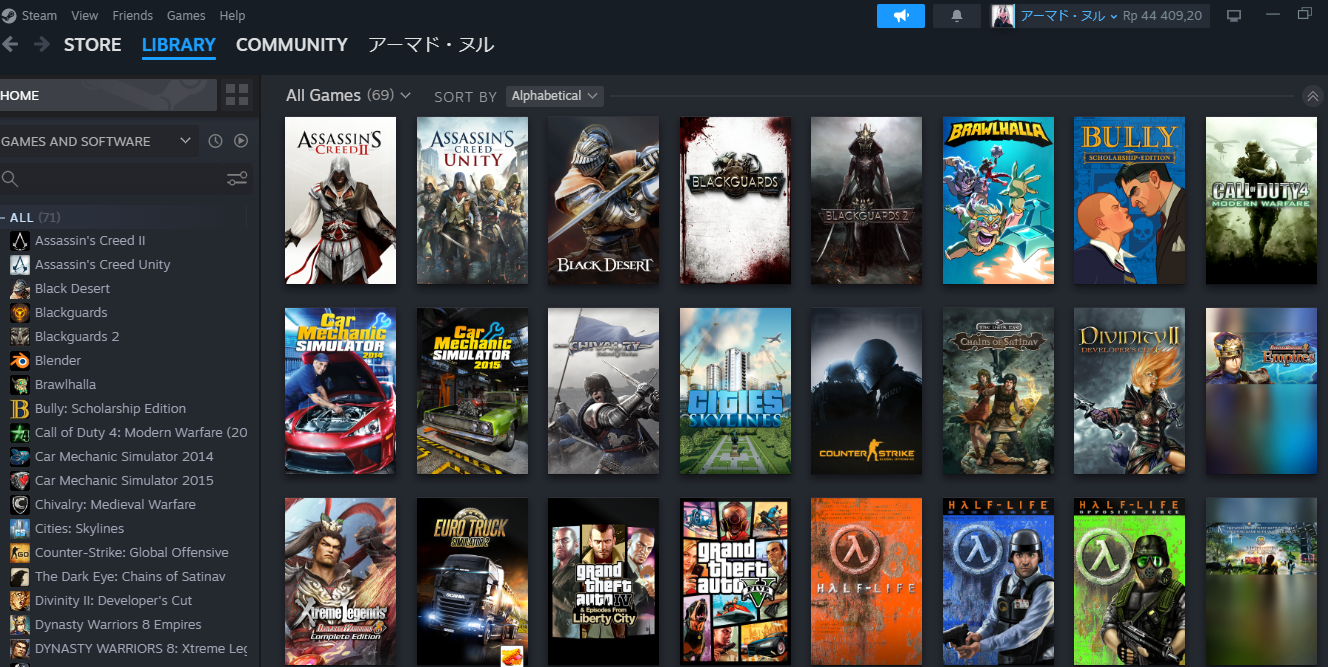Switch to the LIBRARY tab
Image resolution: width=1328 pixels, height=667 pixels.
pyautogui.click(x=179, y=45)
